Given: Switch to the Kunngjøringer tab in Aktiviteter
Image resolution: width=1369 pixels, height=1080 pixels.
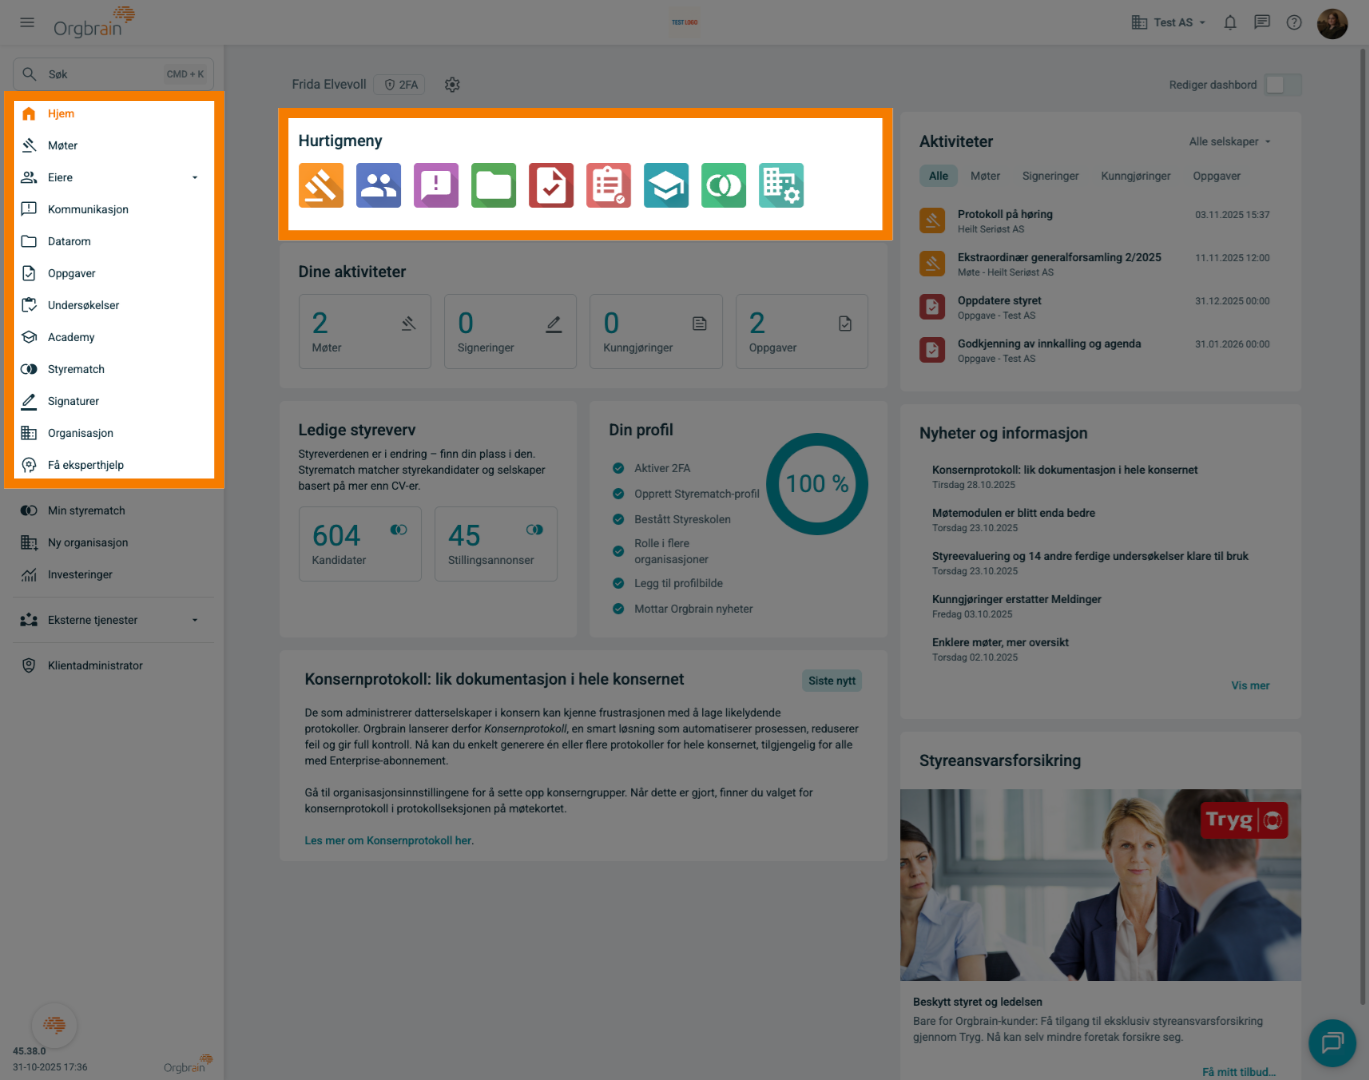Looking at the screenshot, I should (1136, 176).
